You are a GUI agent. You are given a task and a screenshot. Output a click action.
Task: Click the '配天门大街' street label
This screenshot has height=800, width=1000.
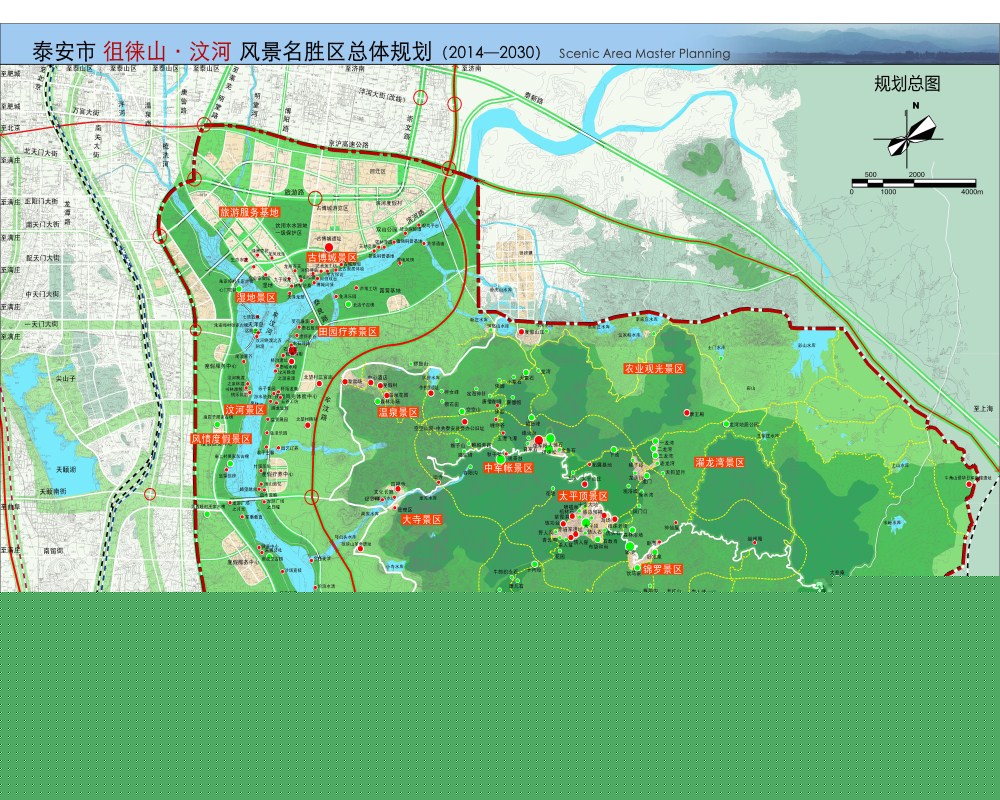click(43, 258)
